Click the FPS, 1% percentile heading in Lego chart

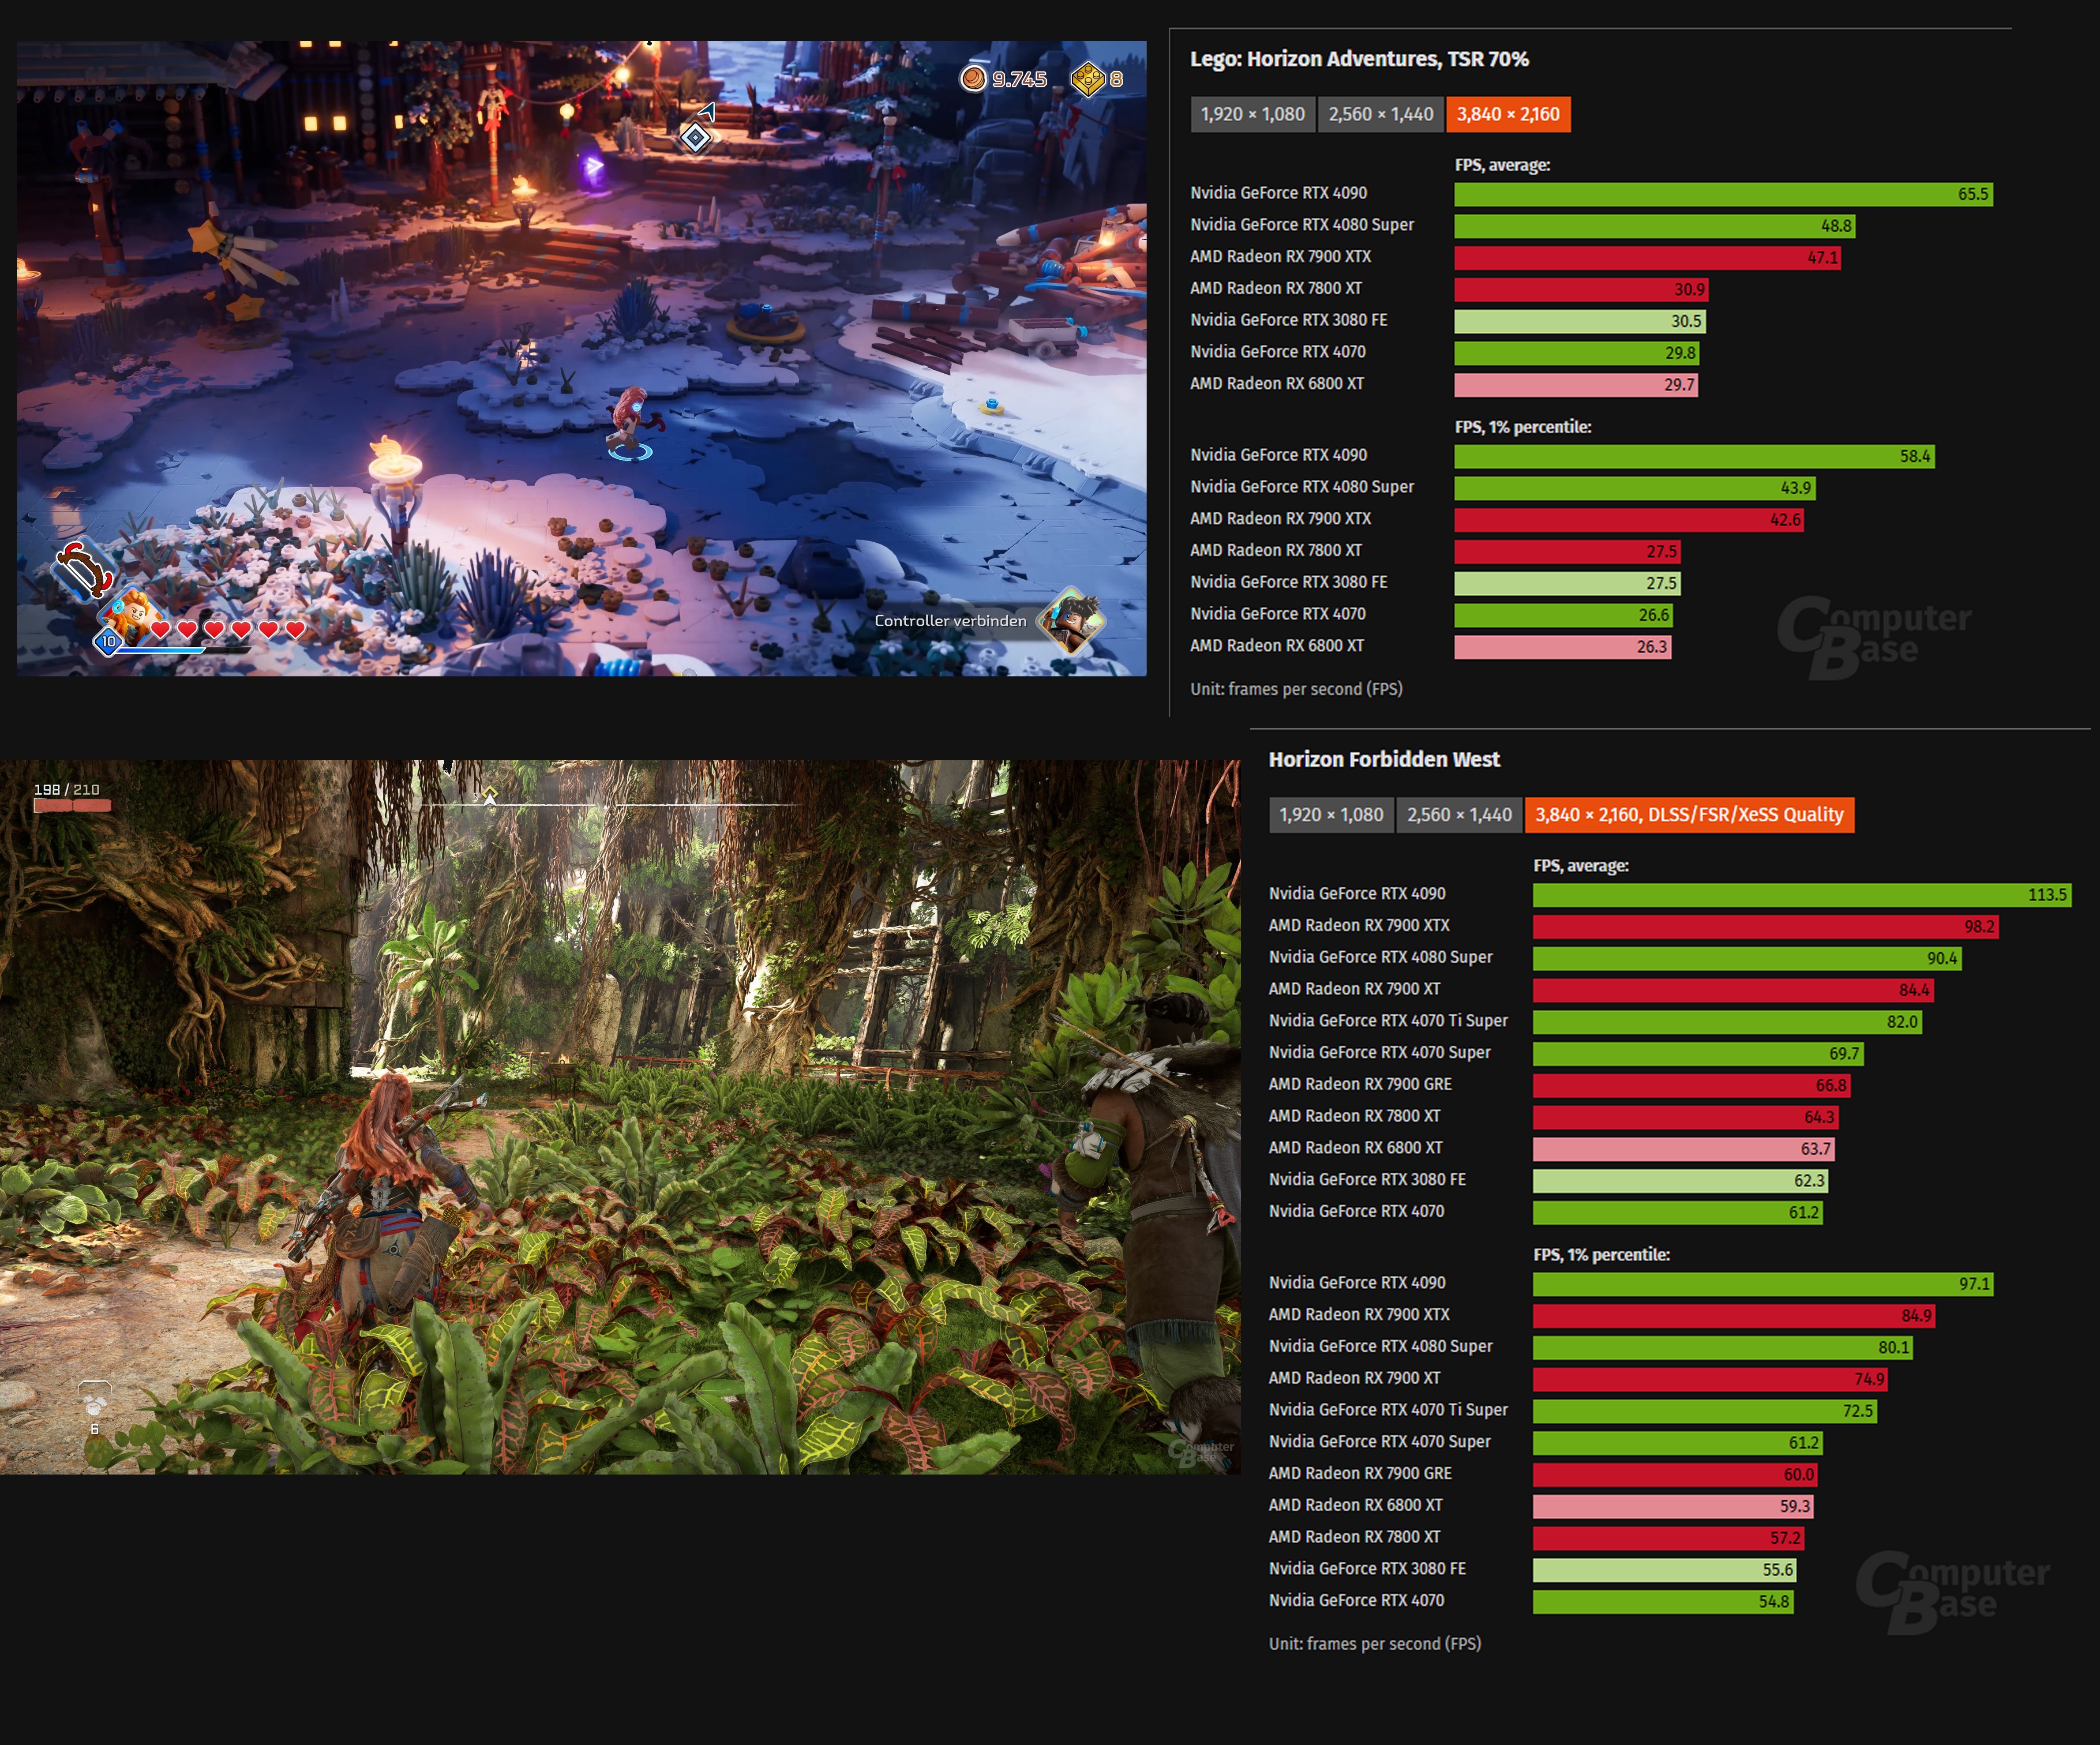pyautogui.click(x=1523, y=427)
